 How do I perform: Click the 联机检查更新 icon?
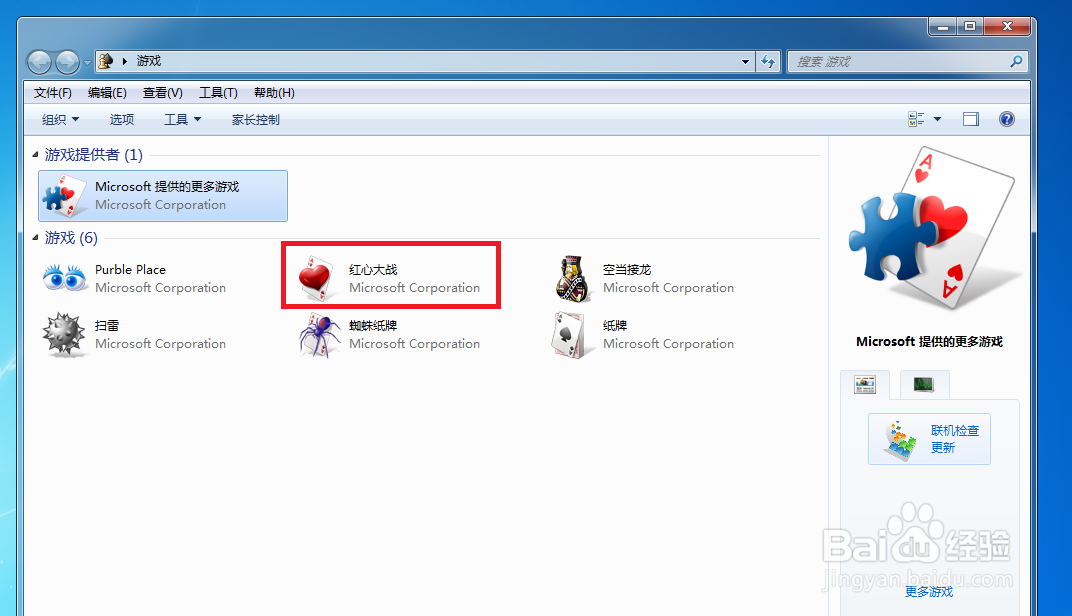(900, 440)
